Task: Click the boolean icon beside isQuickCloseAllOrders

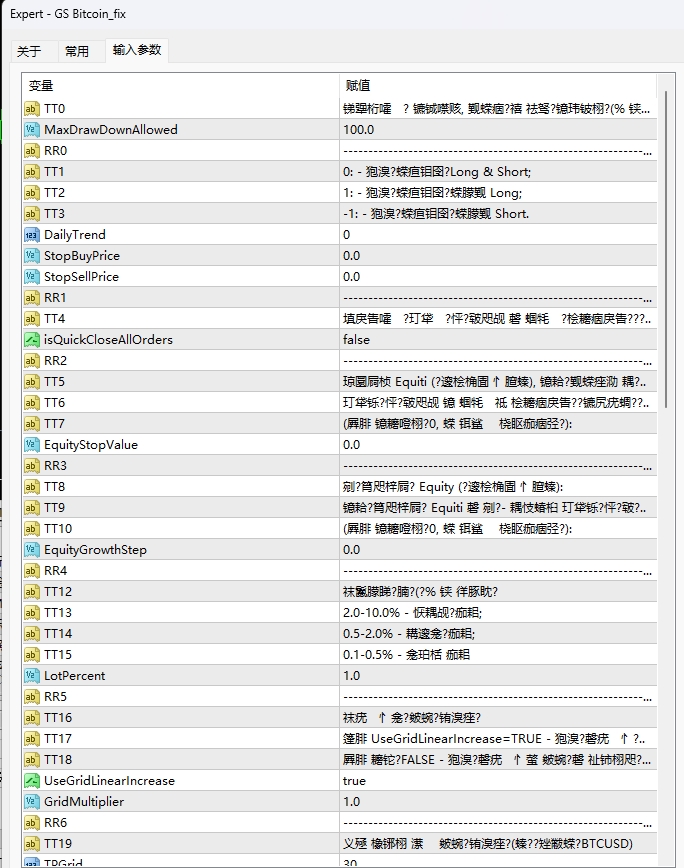Action: pos(32,340)
